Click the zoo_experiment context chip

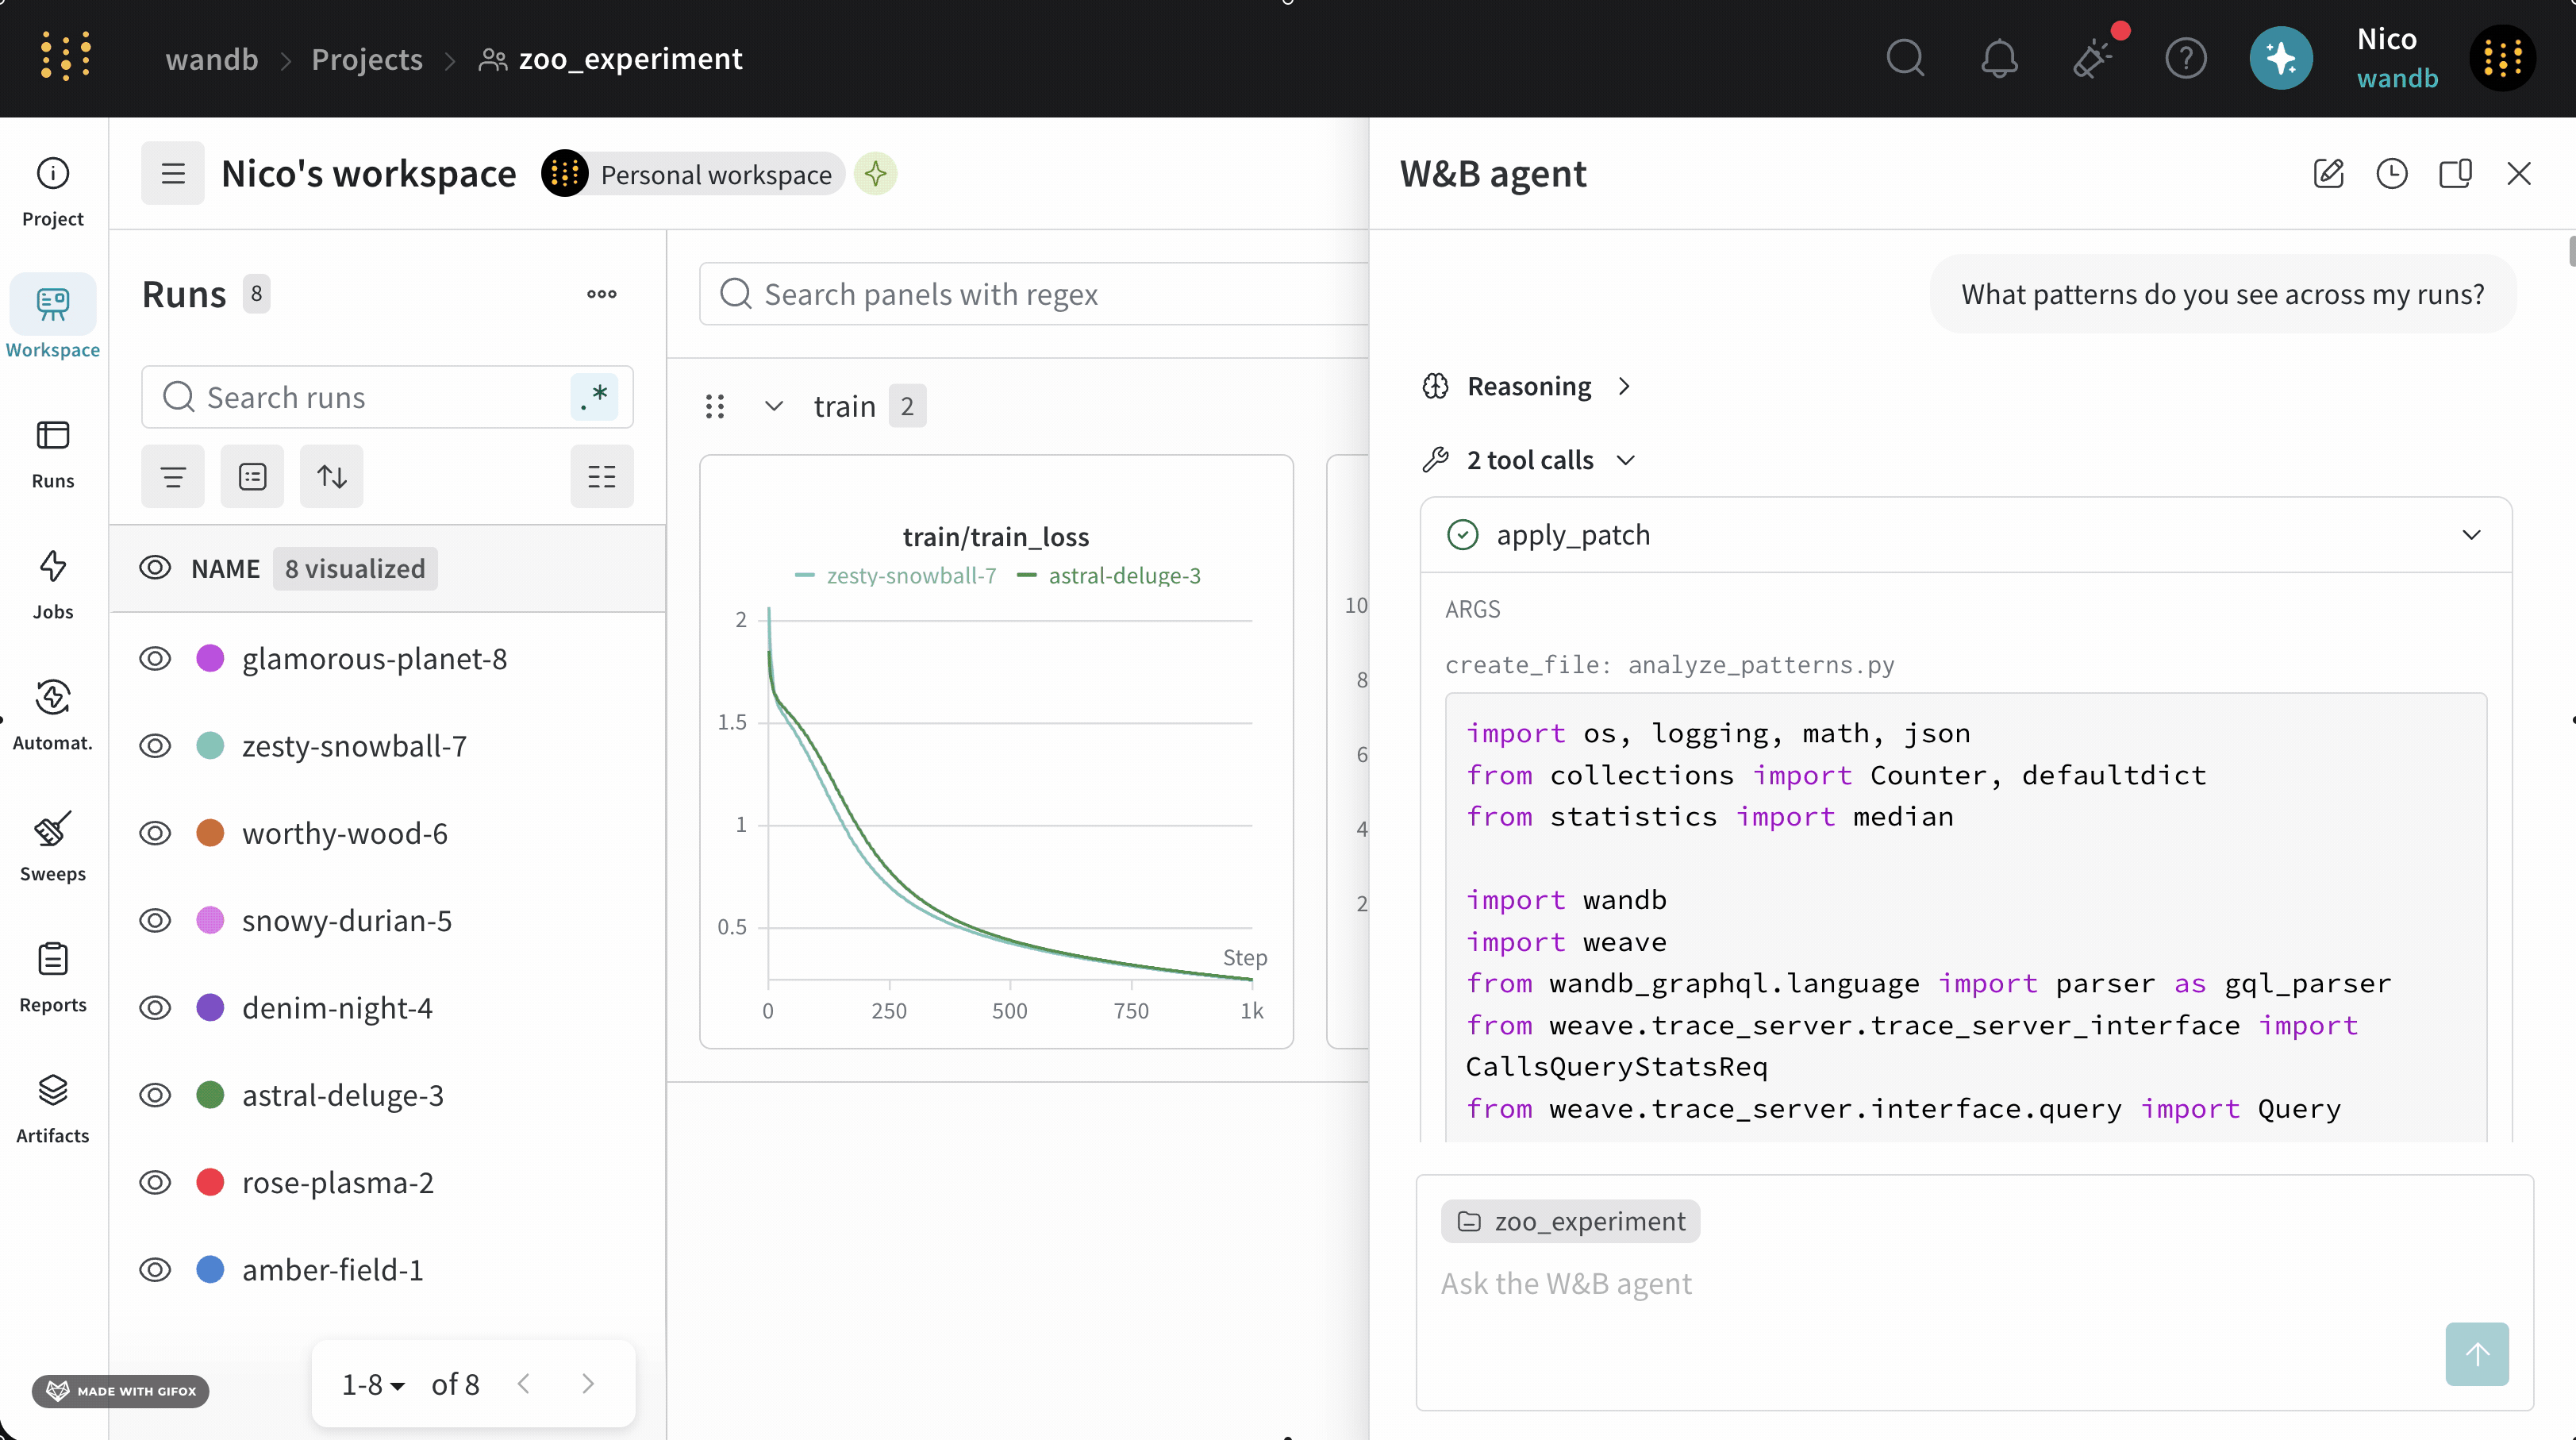point(1570,1221)
